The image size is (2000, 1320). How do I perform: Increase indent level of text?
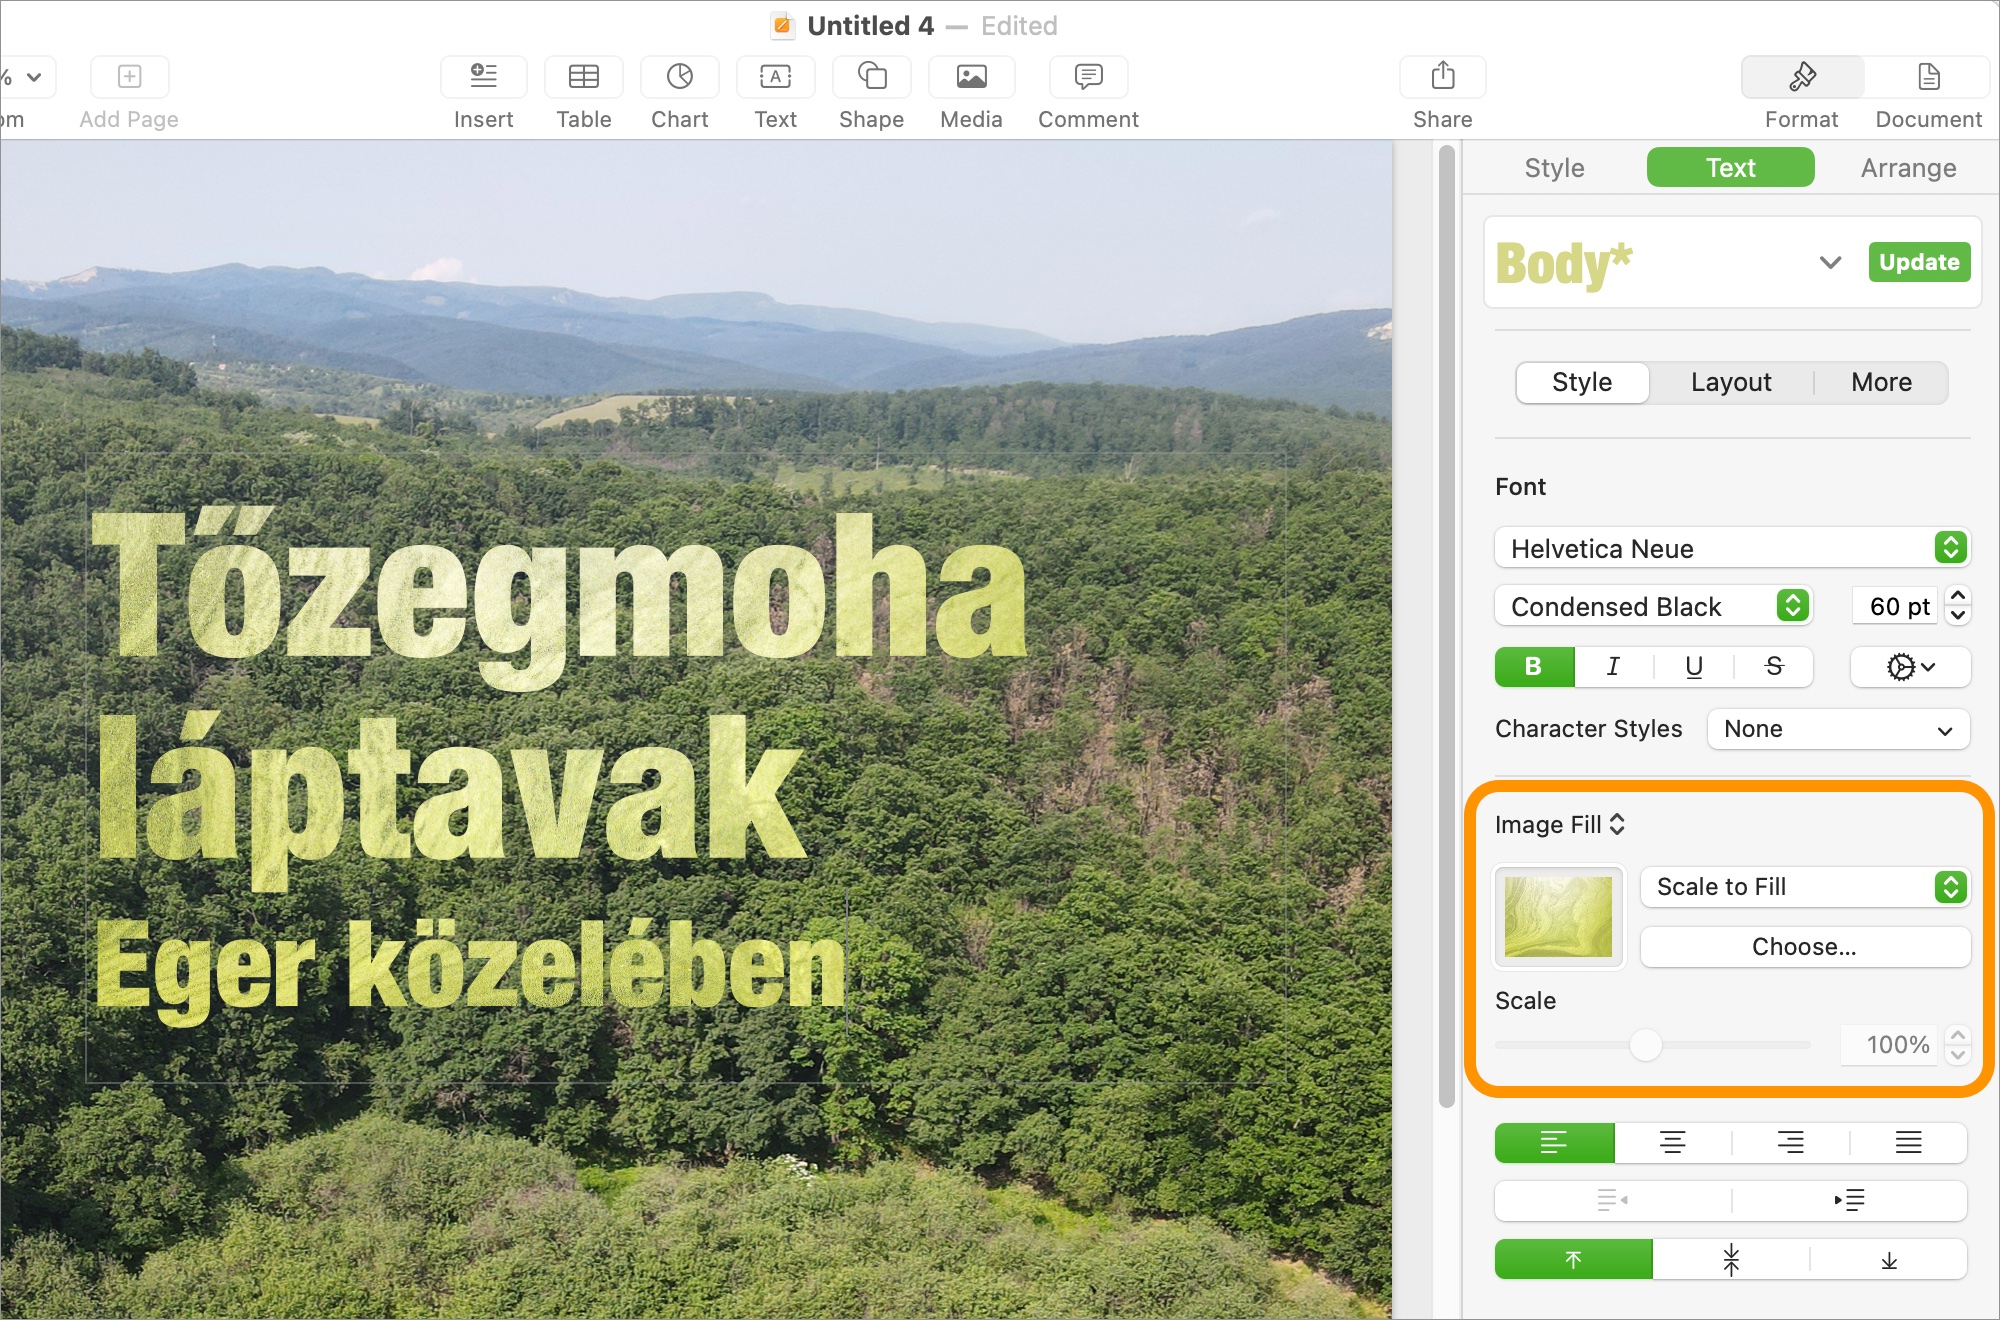1849,1200
